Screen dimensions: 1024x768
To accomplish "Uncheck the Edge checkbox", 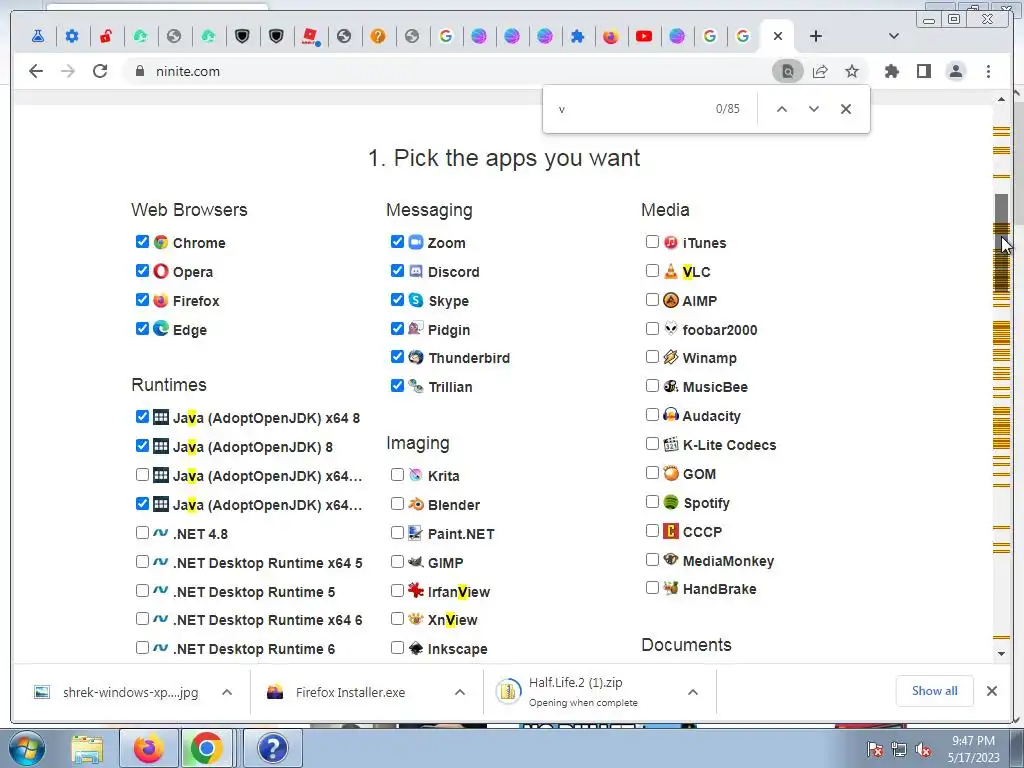I will pyautogui.click(x=142, y=328).
